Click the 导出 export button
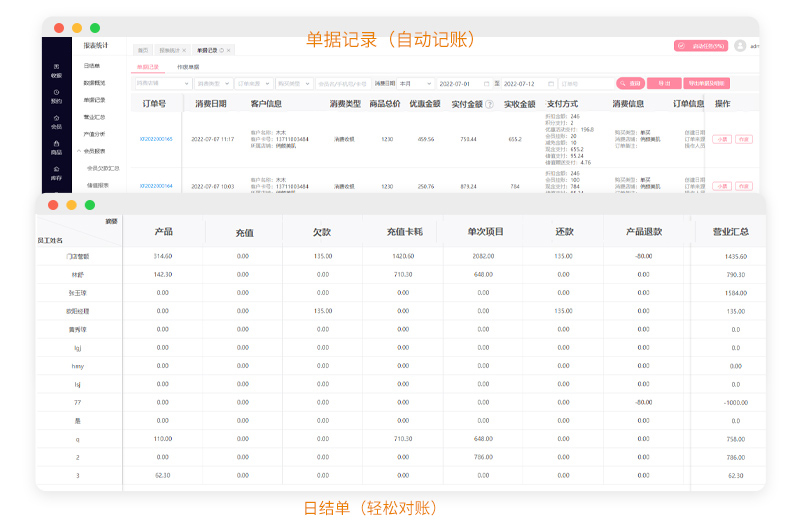 (663, 84)
